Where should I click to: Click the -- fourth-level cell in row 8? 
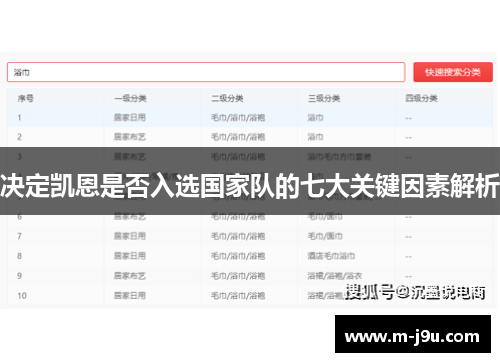click(408, 256)
